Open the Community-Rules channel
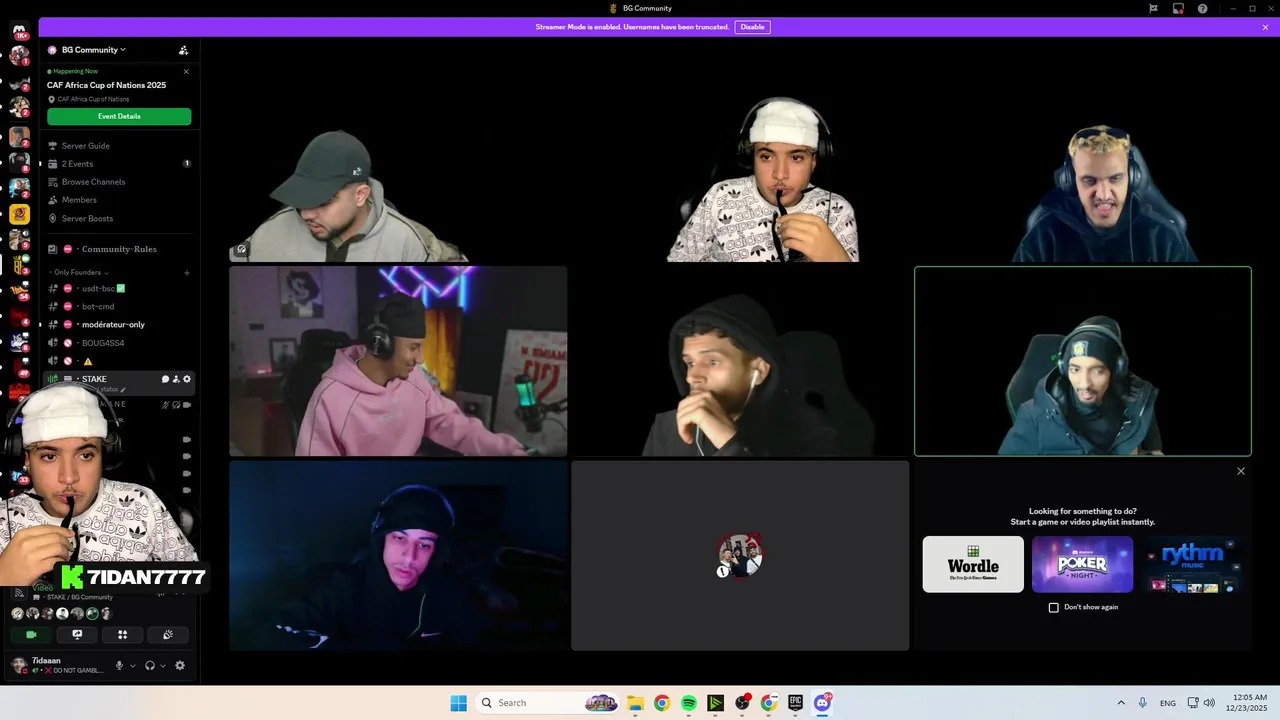Screen dimensions: 1280x720 (119, 249)
